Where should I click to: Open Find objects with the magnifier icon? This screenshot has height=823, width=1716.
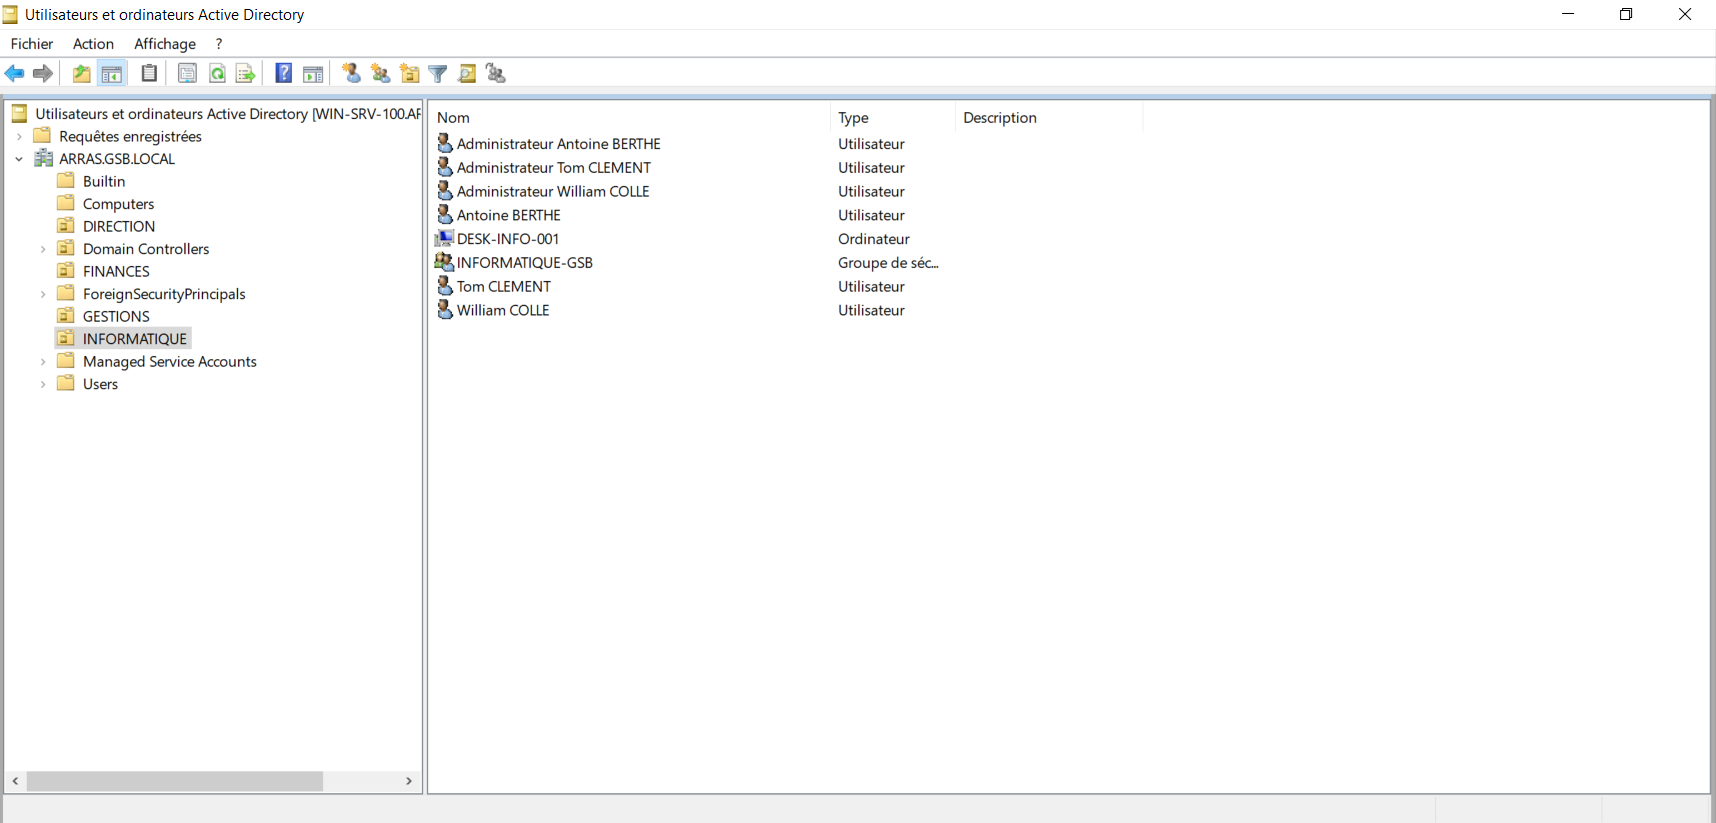tap(467, 73)
